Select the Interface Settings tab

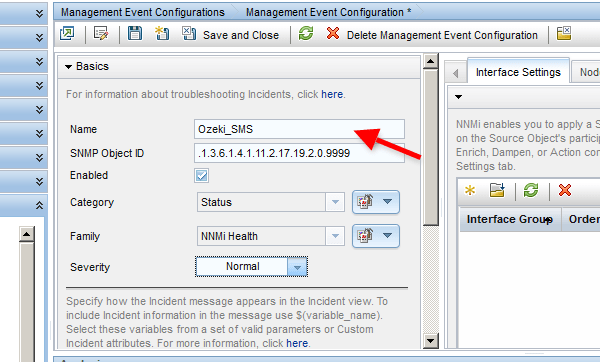[x=518, y=72]
